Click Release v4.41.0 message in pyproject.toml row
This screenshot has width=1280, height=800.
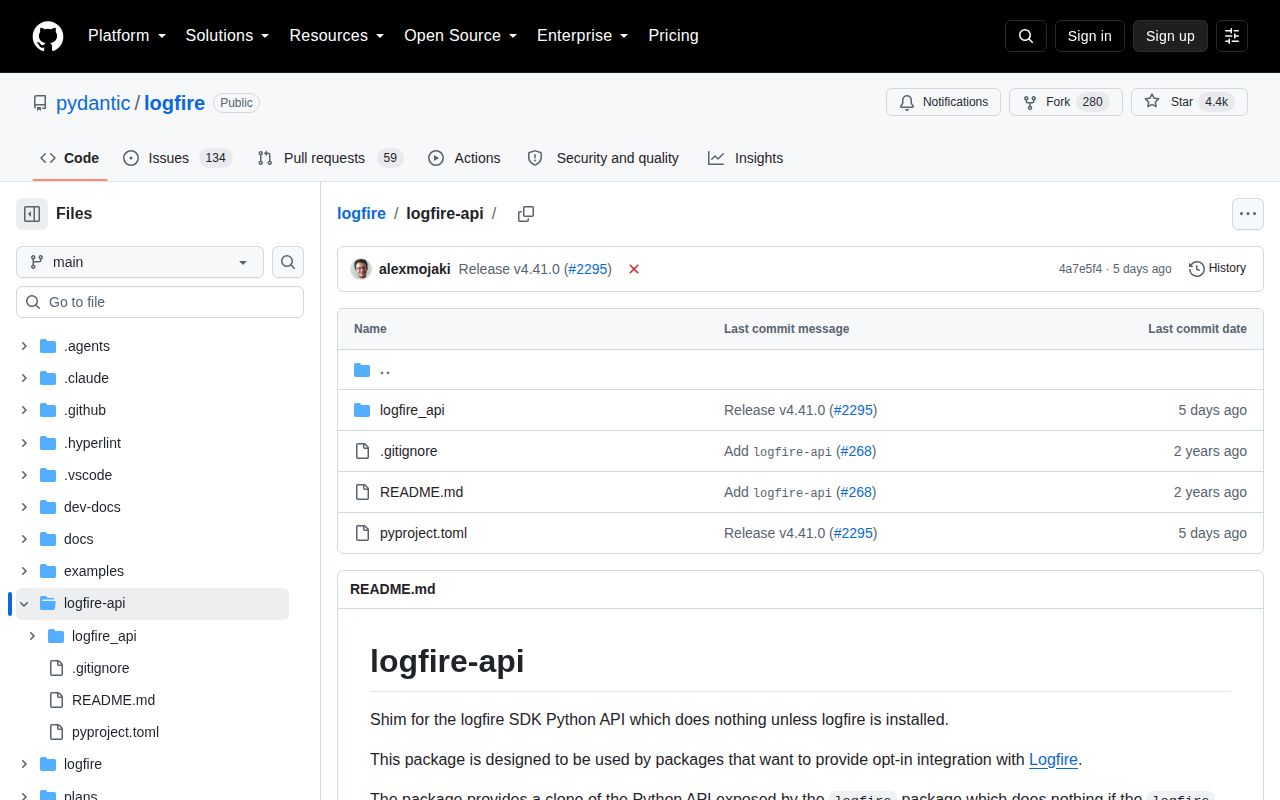point(775,533)
